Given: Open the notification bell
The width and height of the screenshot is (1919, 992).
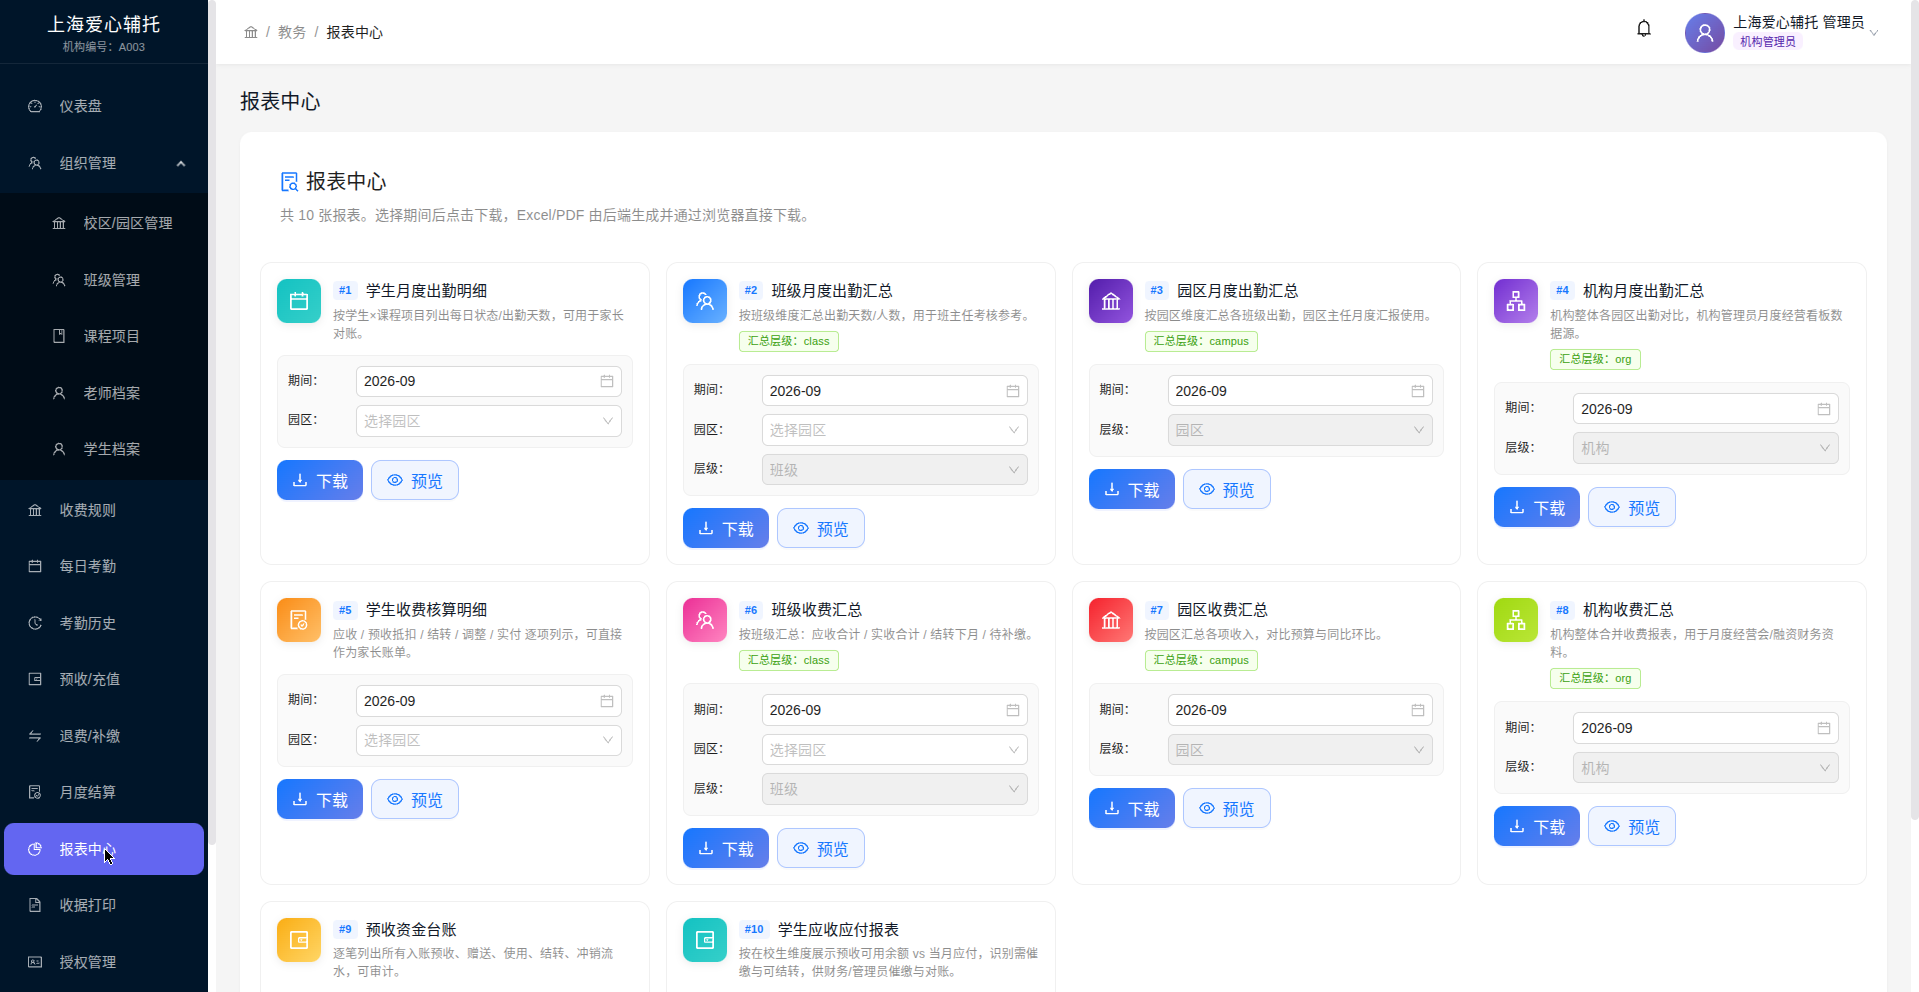Looking at the screenshot, I should [x=1643, y=29].
